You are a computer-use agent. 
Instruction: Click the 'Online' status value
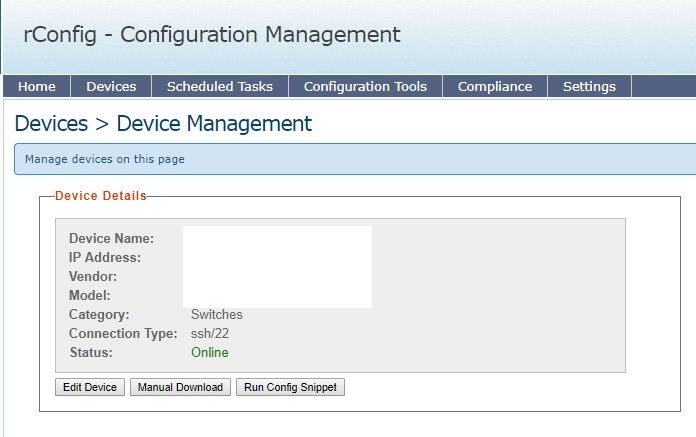[210, 352]
